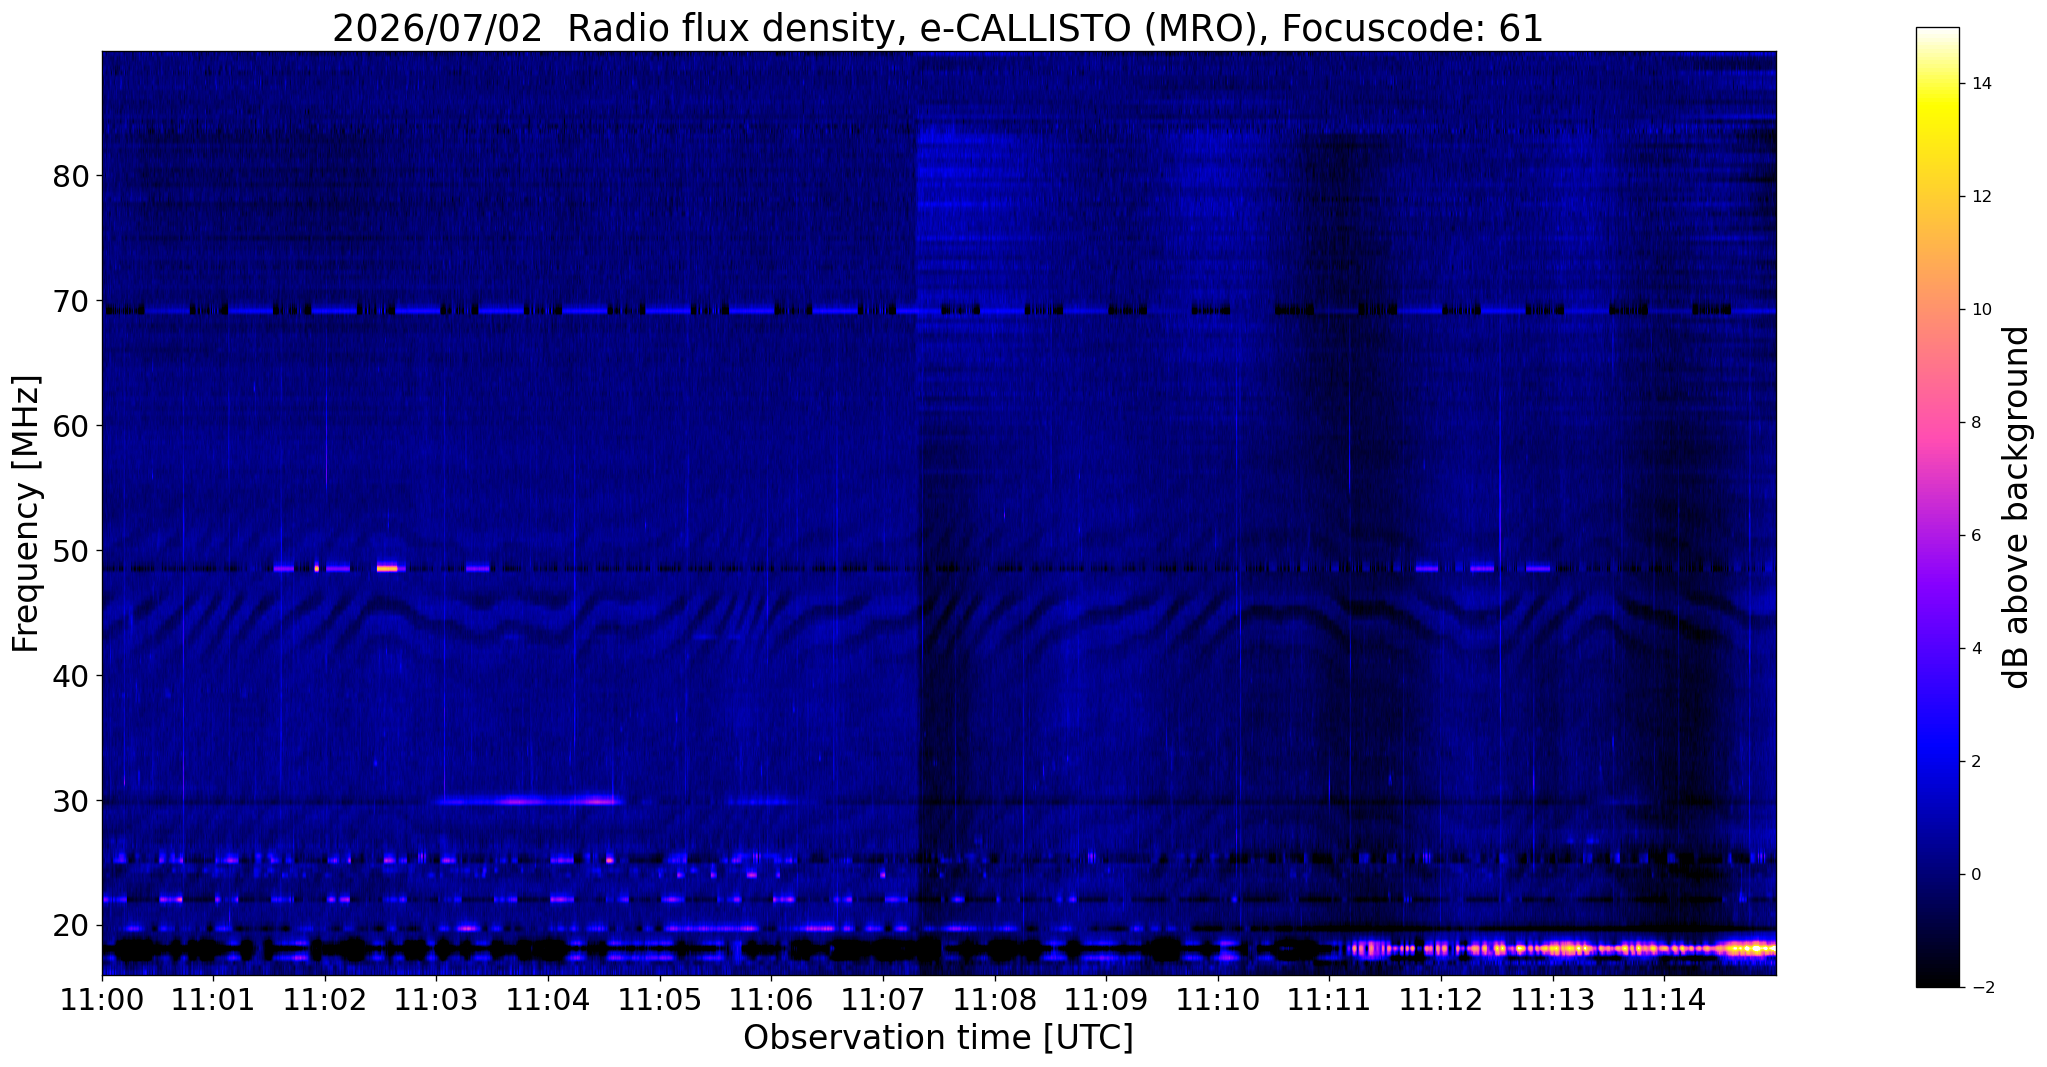Click the dB above background colorbar label
Image resolution: width=2047 pixels, height=1067 pixels.
[x=2017, y=507]
